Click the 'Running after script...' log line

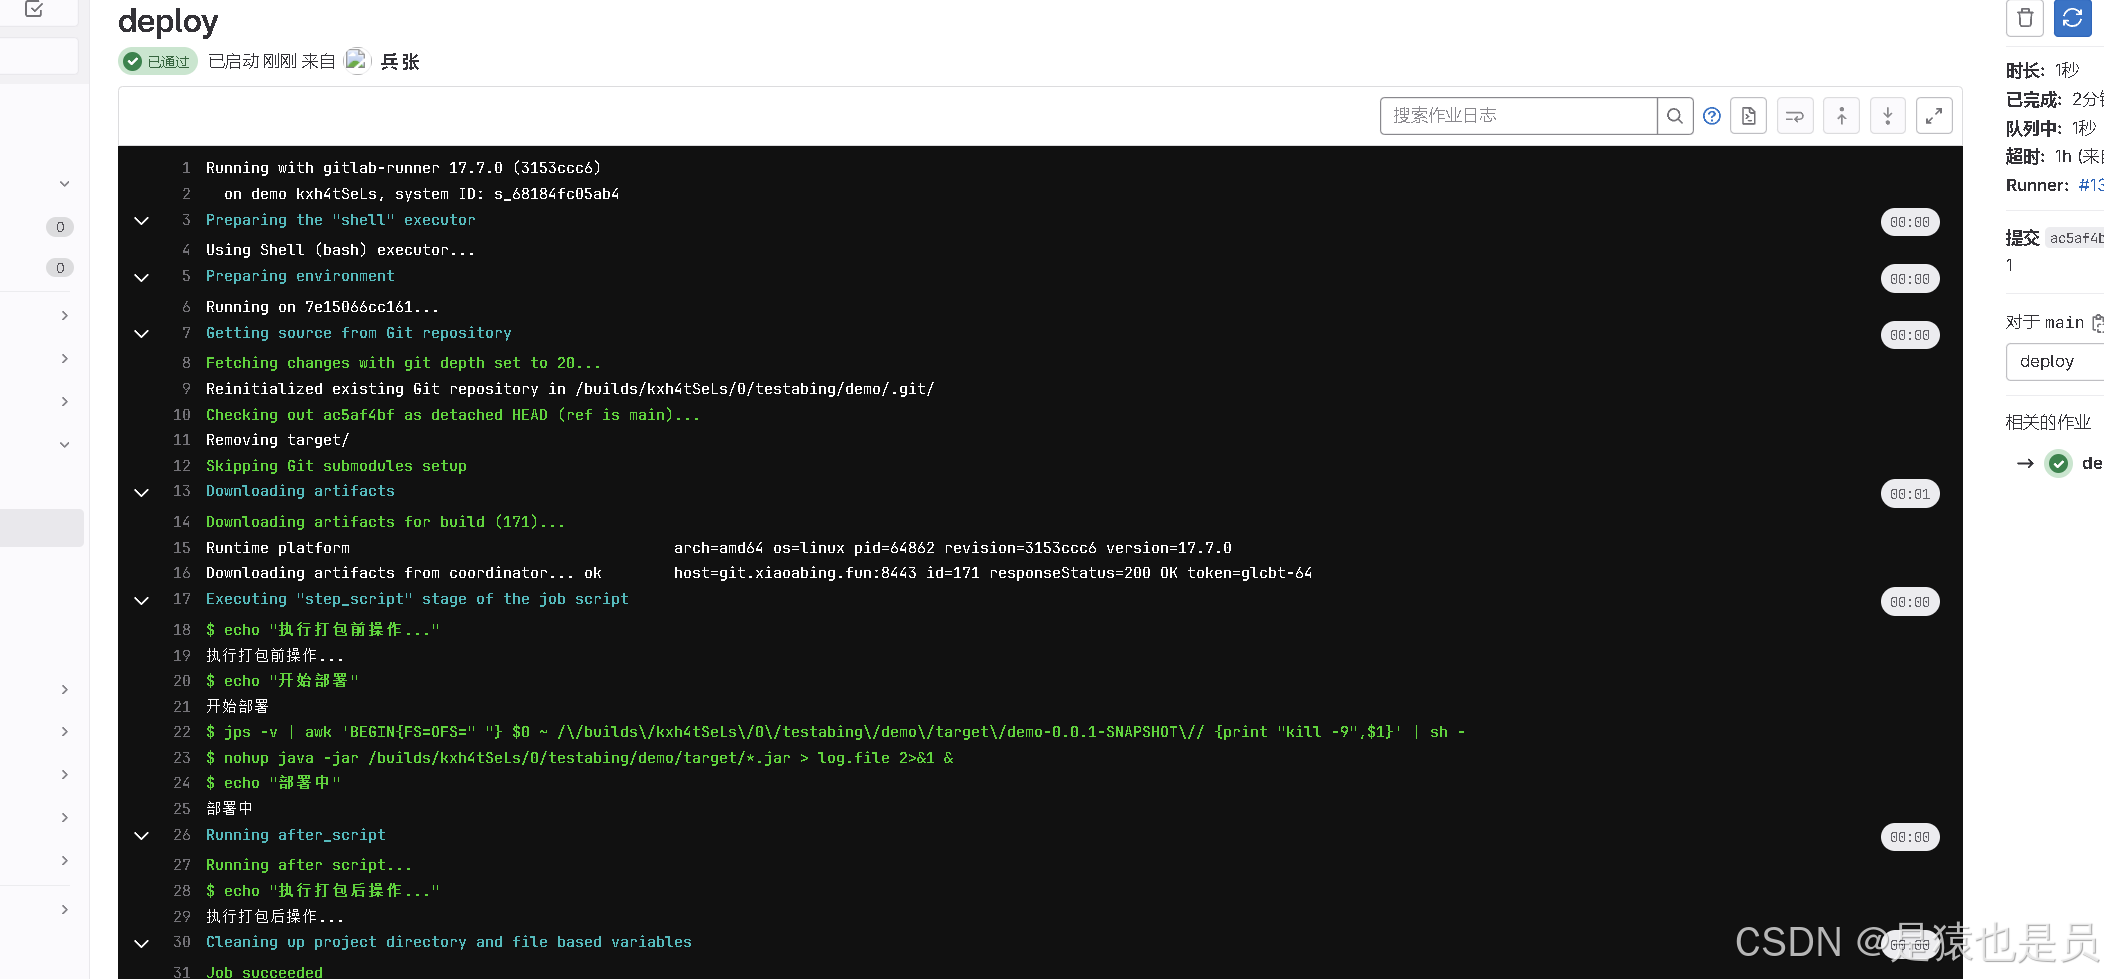click(x=308, y=865)
